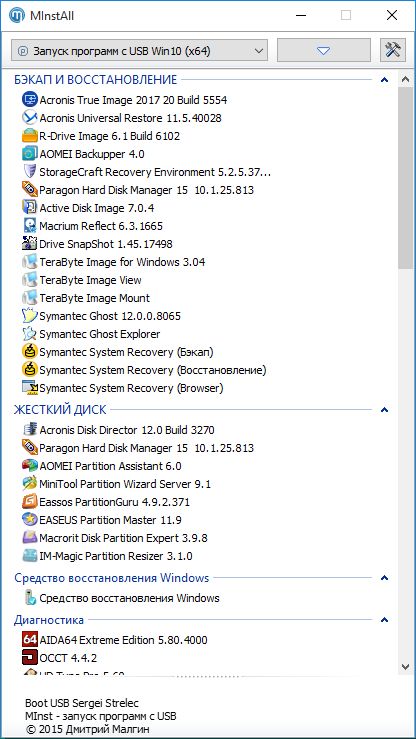Click the Drive SnapShot icon
Image resolution: width=416 pixels, height=739 pixels.
click(x=30, y=244)
